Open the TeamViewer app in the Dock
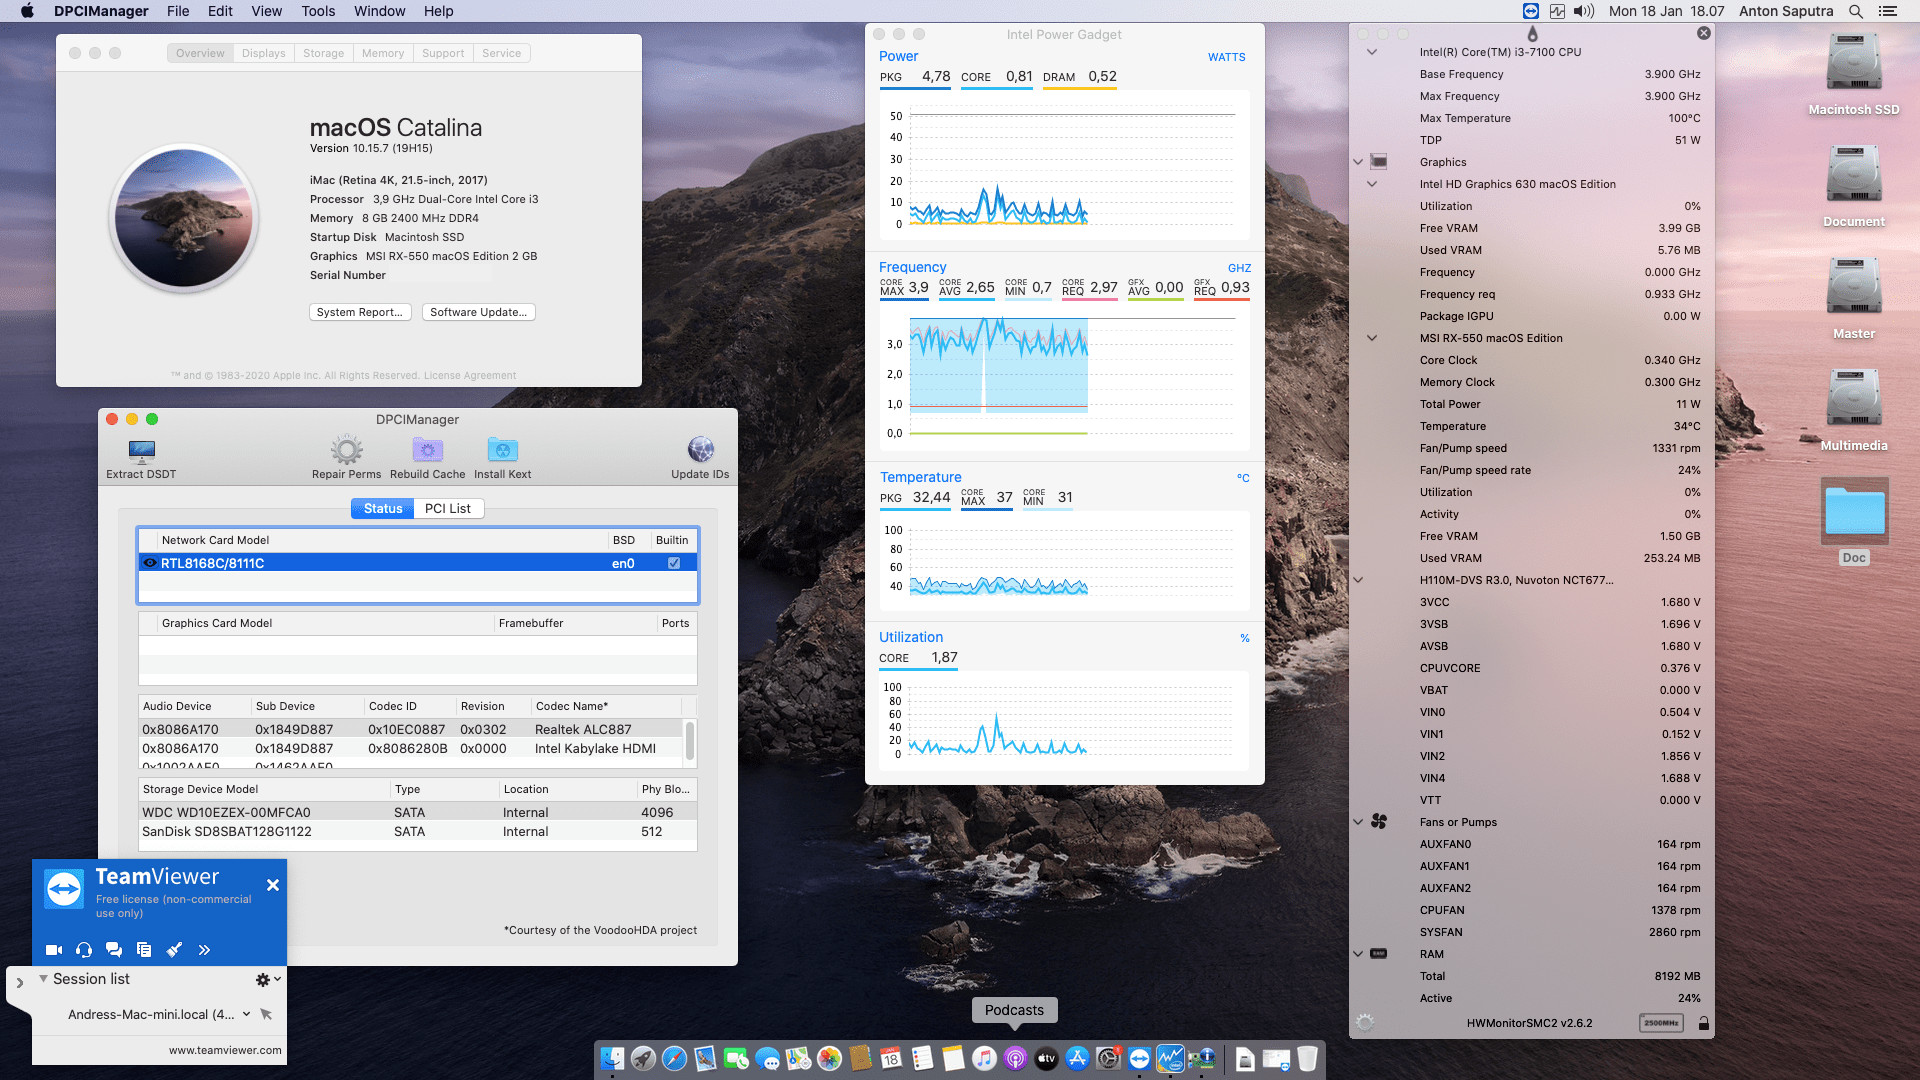 tap(1140, 1058)
